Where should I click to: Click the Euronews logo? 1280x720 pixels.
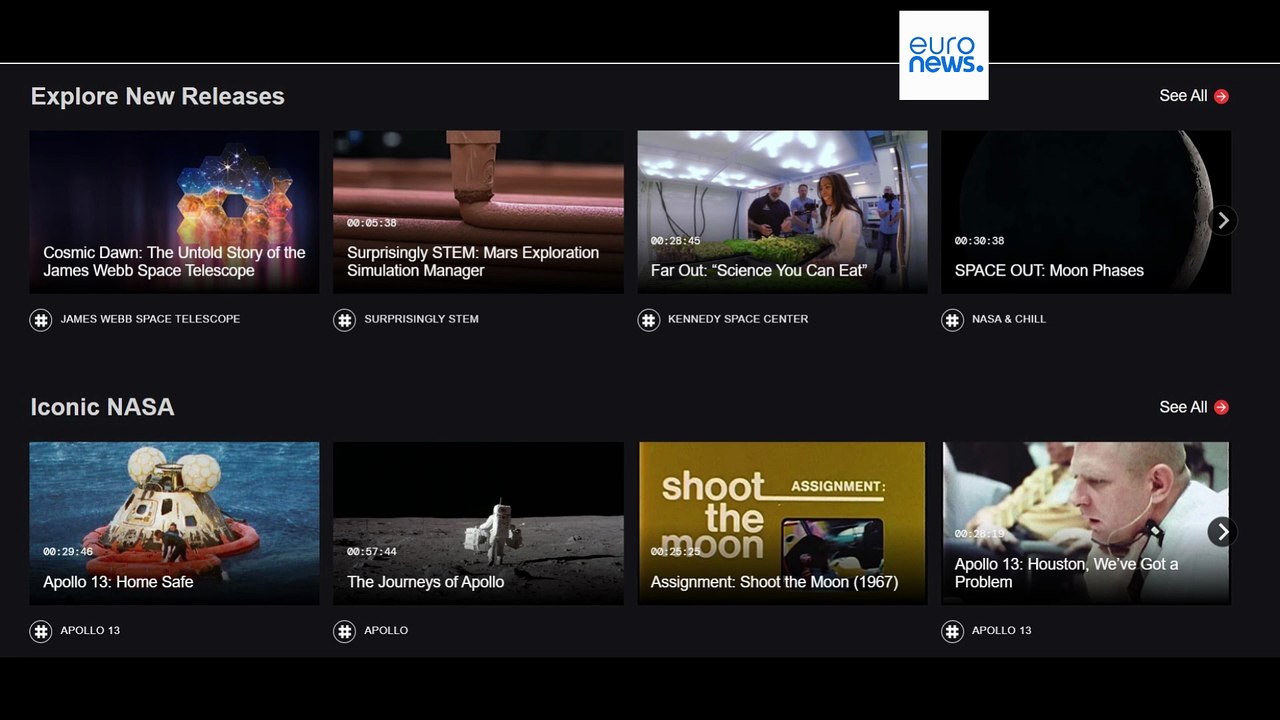click(943, 55)
